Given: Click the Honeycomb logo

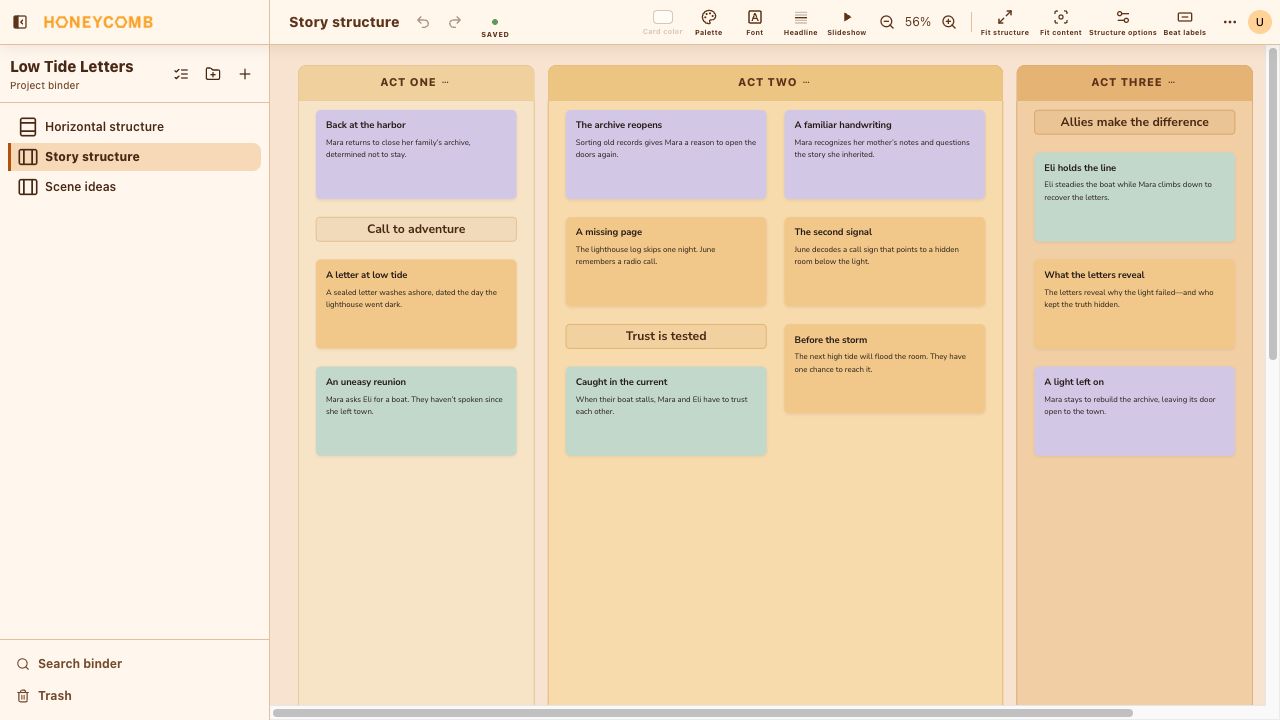Looking at the screenshot, I should [x=98, y=22].
